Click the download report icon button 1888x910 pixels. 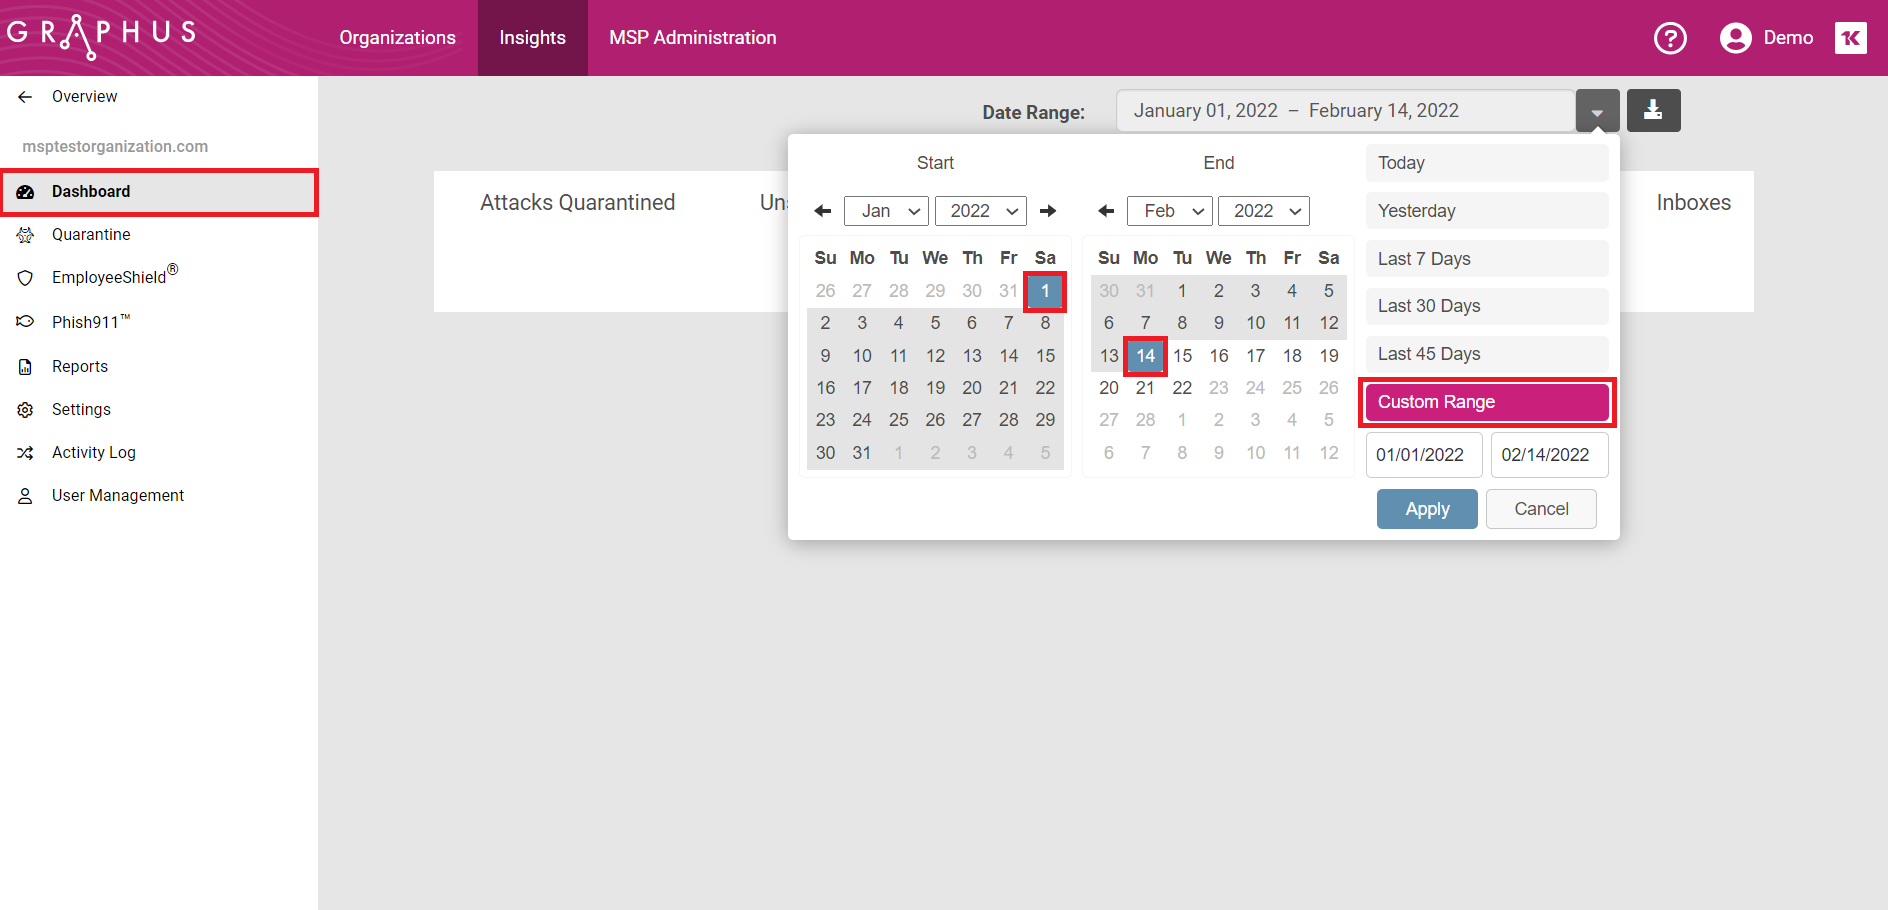[x=1653, y=110]
